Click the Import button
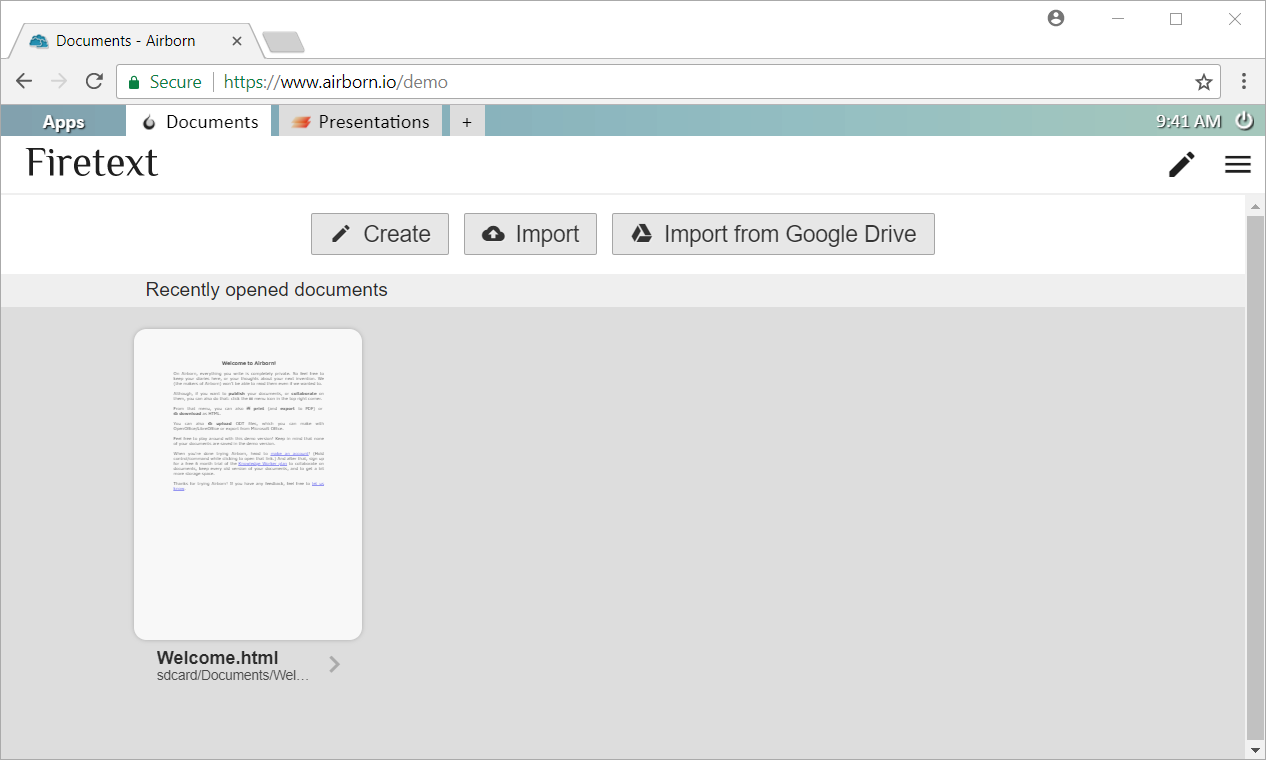The image size is (1266, 760). 531,234
